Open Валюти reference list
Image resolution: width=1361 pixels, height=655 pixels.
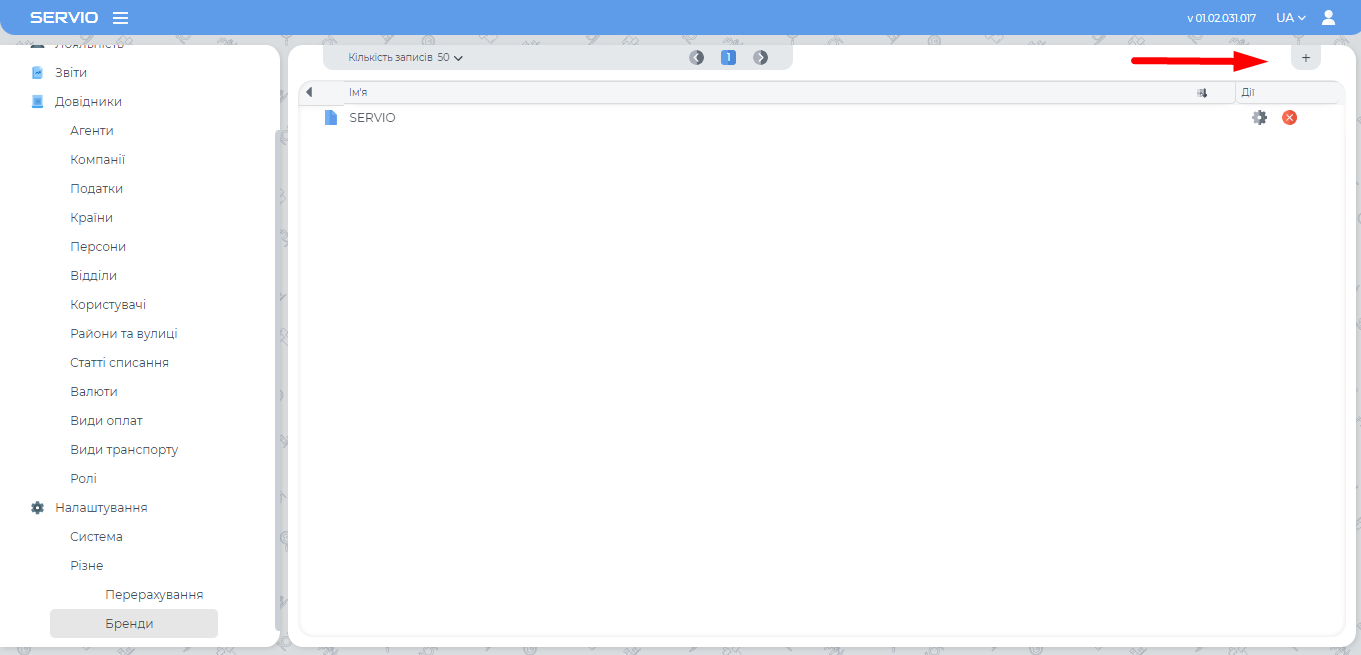[x=94, y=392]
